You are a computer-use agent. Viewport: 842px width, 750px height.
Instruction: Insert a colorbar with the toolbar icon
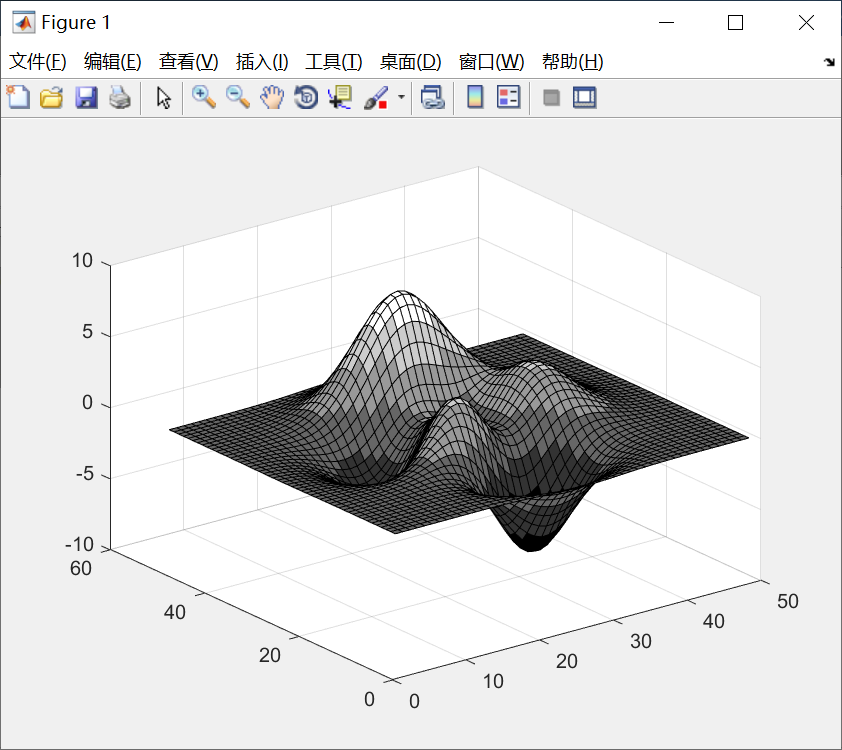(x=475, y=98)
